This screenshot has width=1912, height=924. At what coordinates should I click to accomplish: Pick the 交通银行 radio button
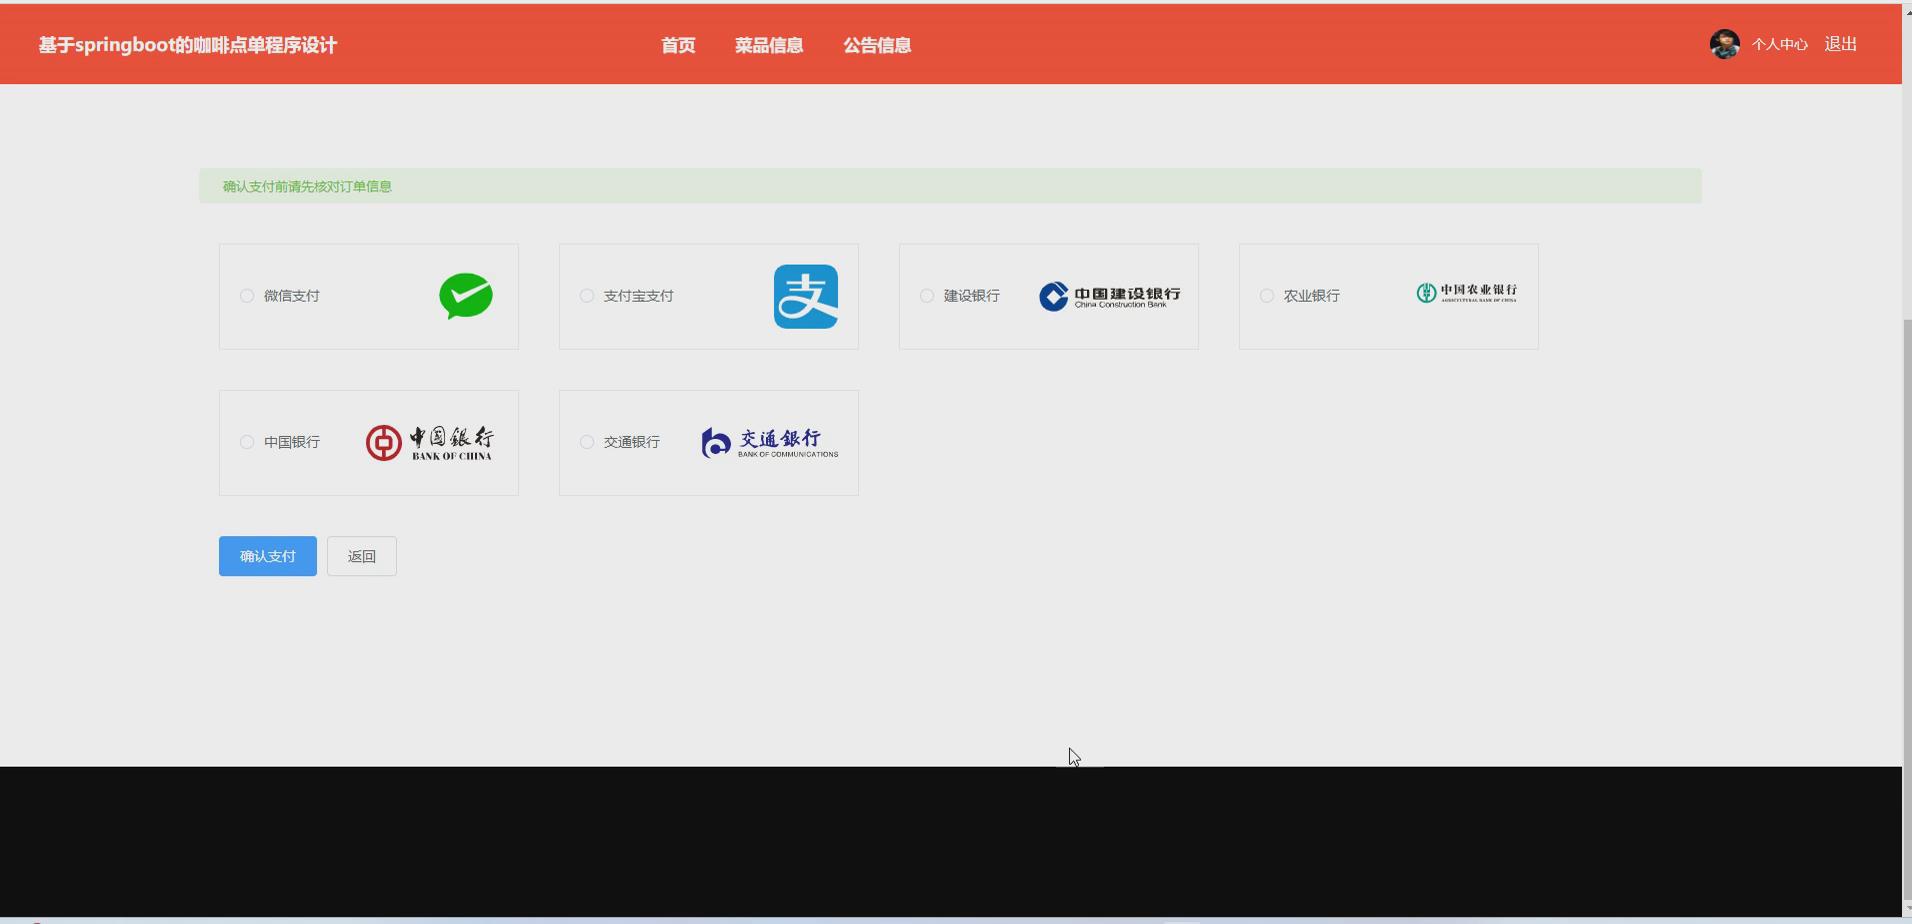[587, 442]
